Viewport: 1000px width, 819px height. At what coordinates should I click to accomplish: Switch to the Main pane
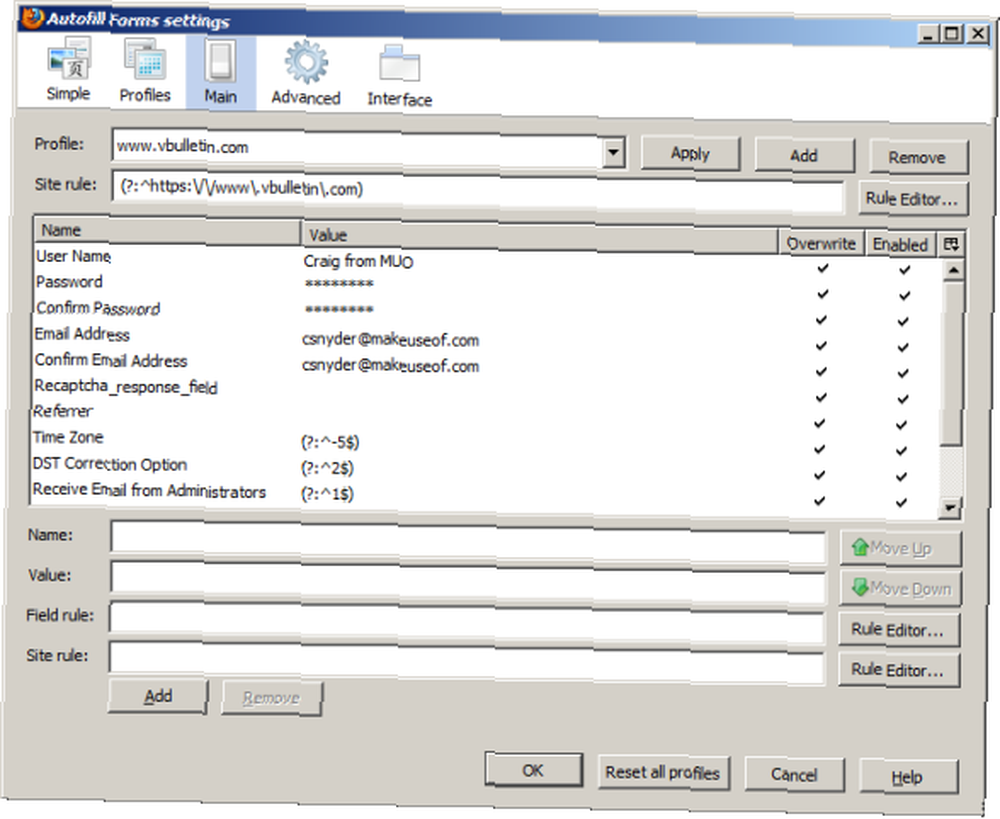point(221,71)
